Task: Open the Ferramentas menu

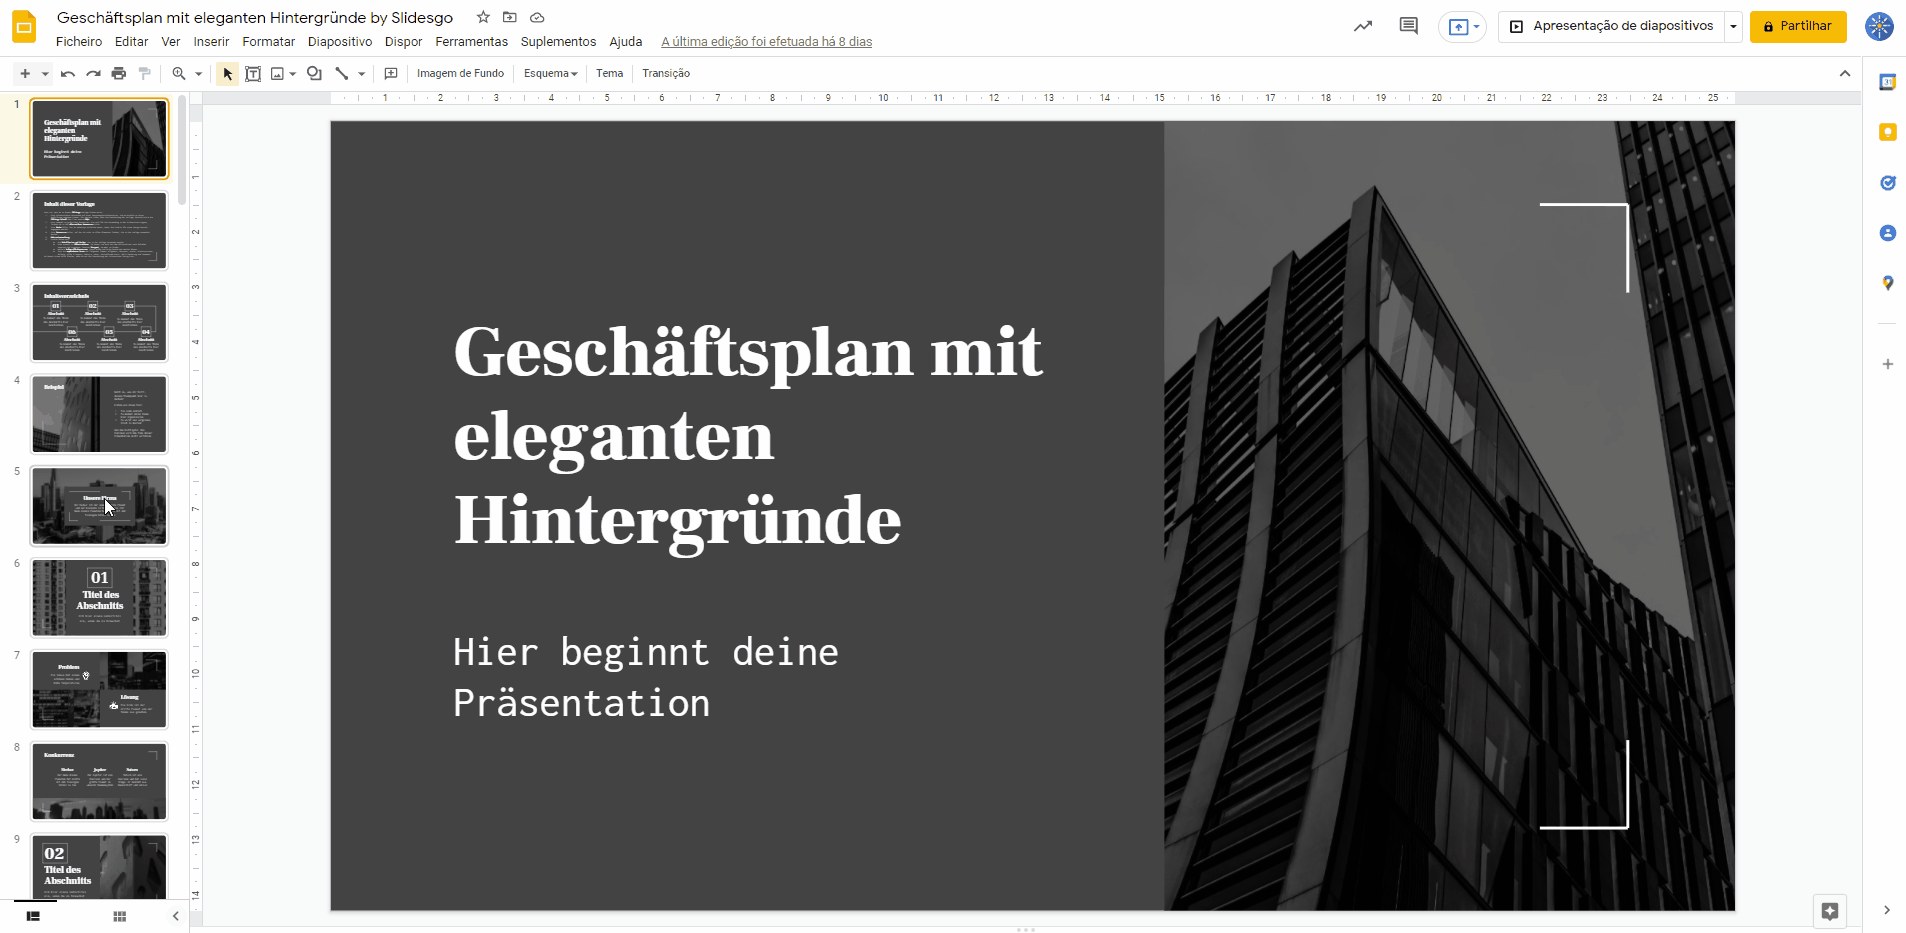Action: pos(471,42)
